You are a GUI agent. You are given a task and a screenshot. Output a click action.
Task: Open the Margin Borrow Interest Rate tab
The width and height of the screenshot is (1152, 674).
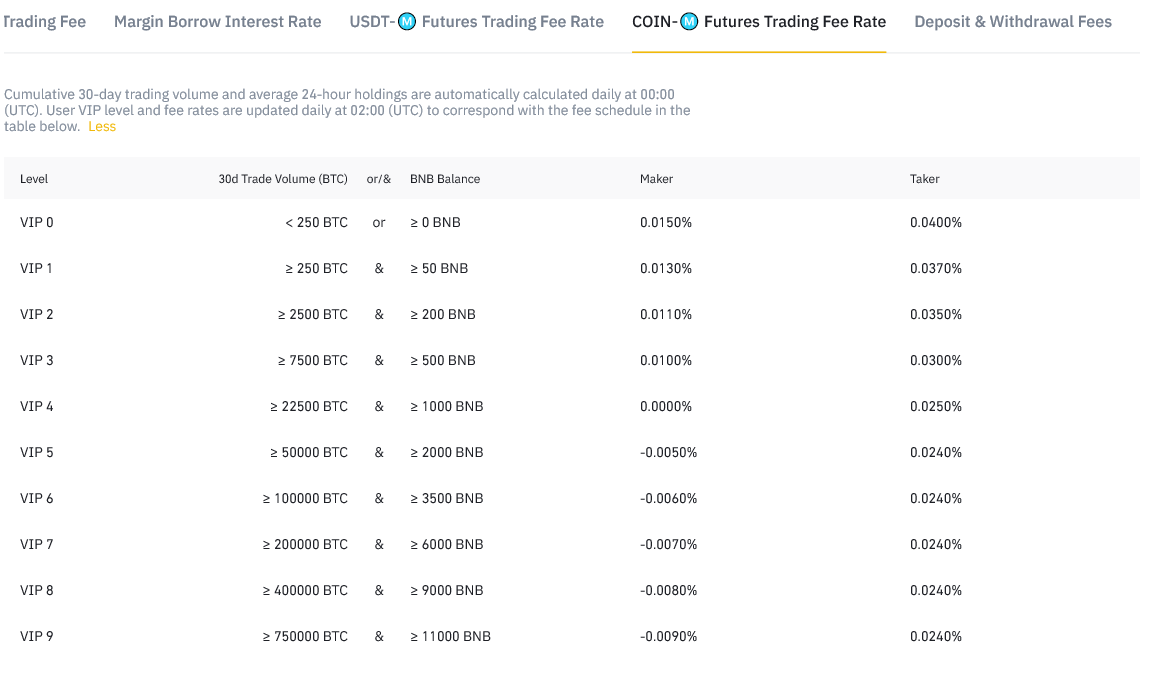click(217, 21)
